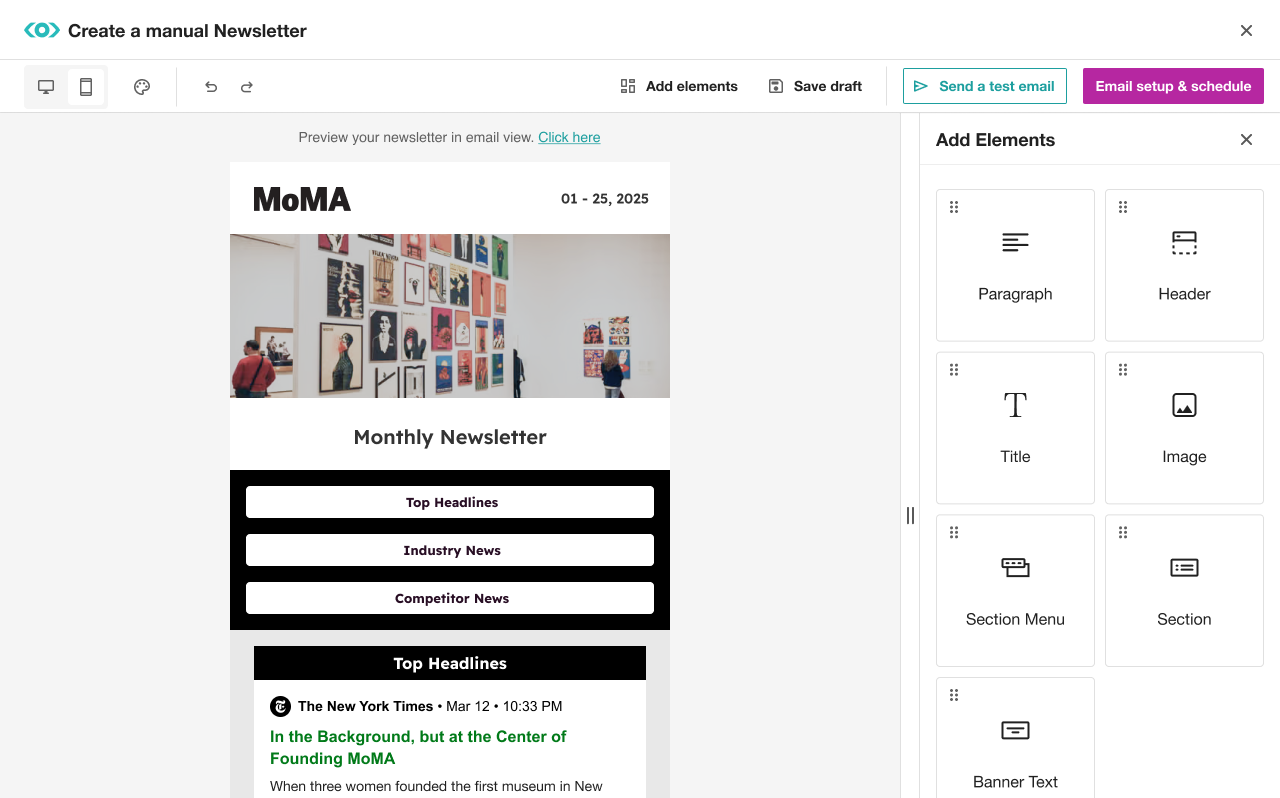Image resolution: width=1280 pixels, height=798 pixels.
Task: Close the Add Elements panel
Action: click(1246, 139)
